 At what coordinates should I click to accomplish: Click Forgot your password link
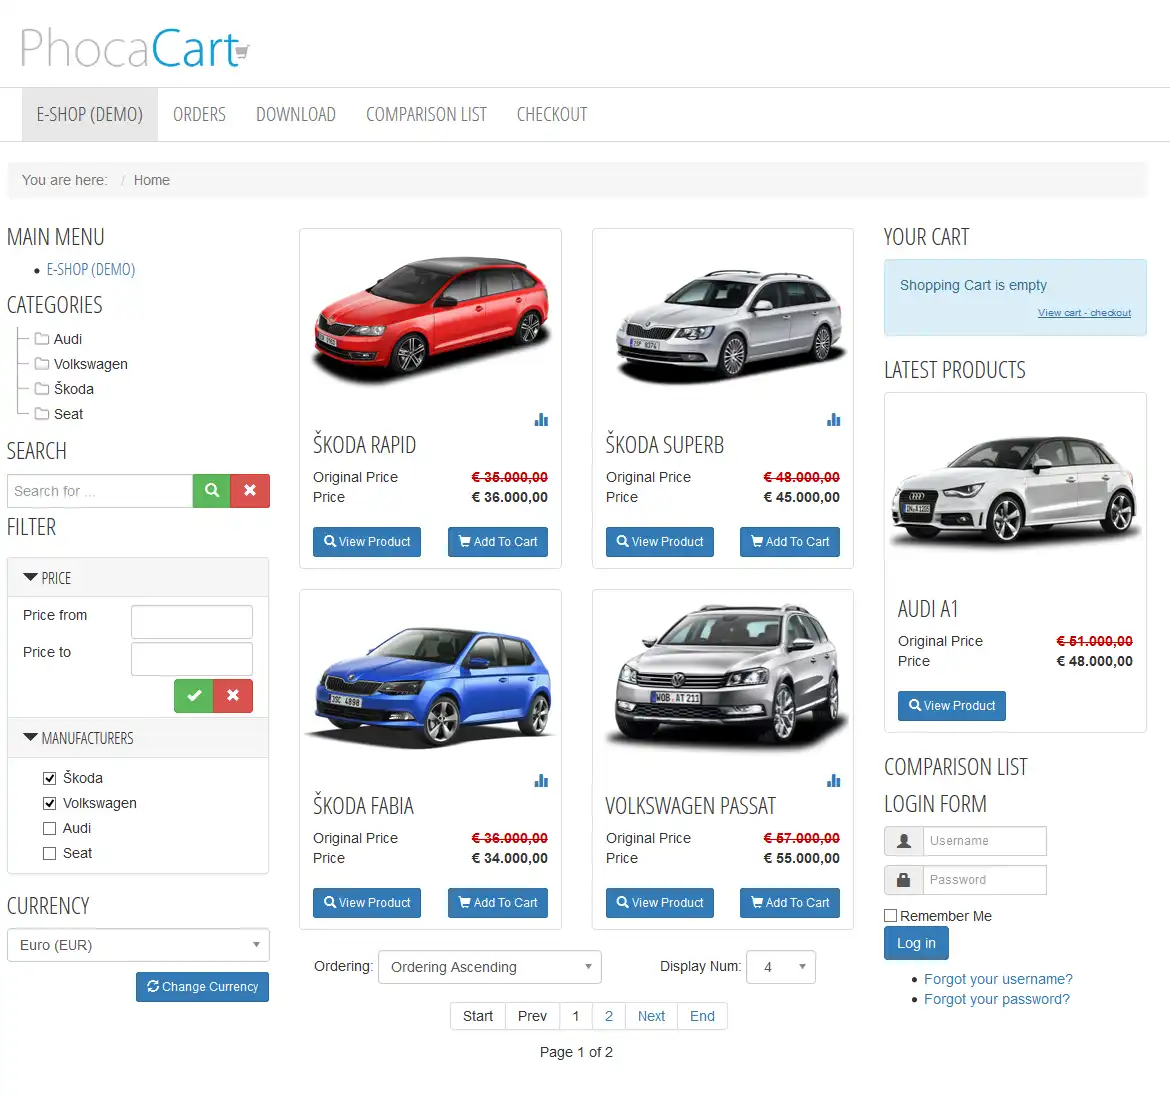(997, 999)
